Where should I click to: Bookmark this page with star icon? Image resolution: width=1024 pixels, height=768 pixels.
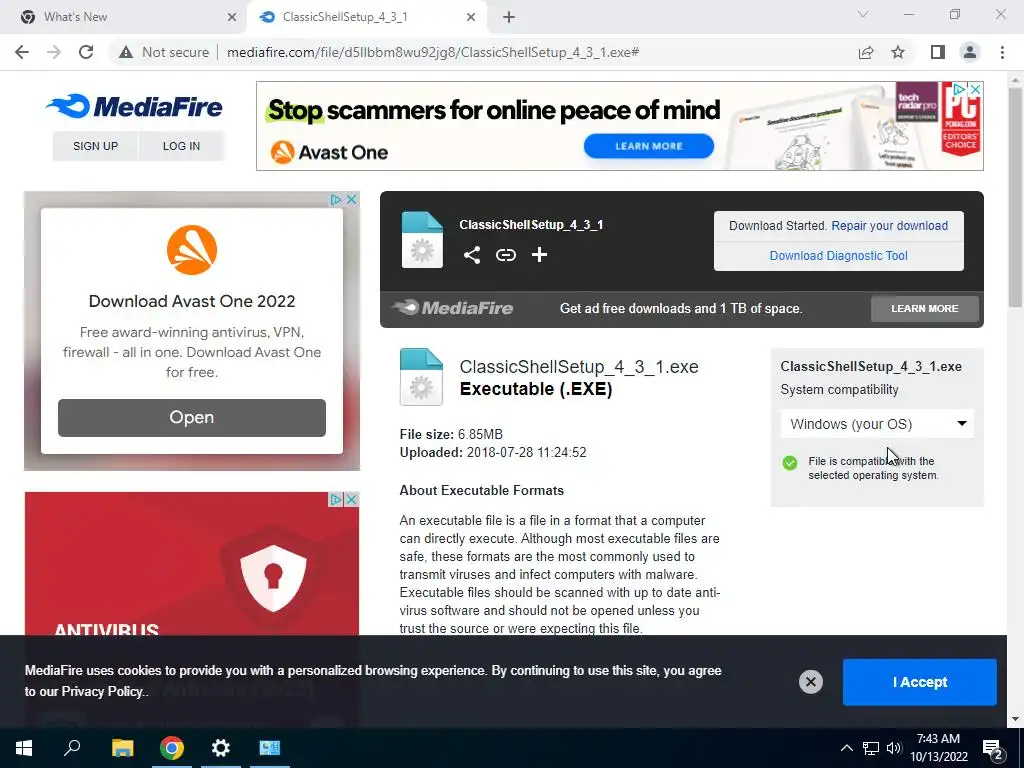click(x=898, y=52)
